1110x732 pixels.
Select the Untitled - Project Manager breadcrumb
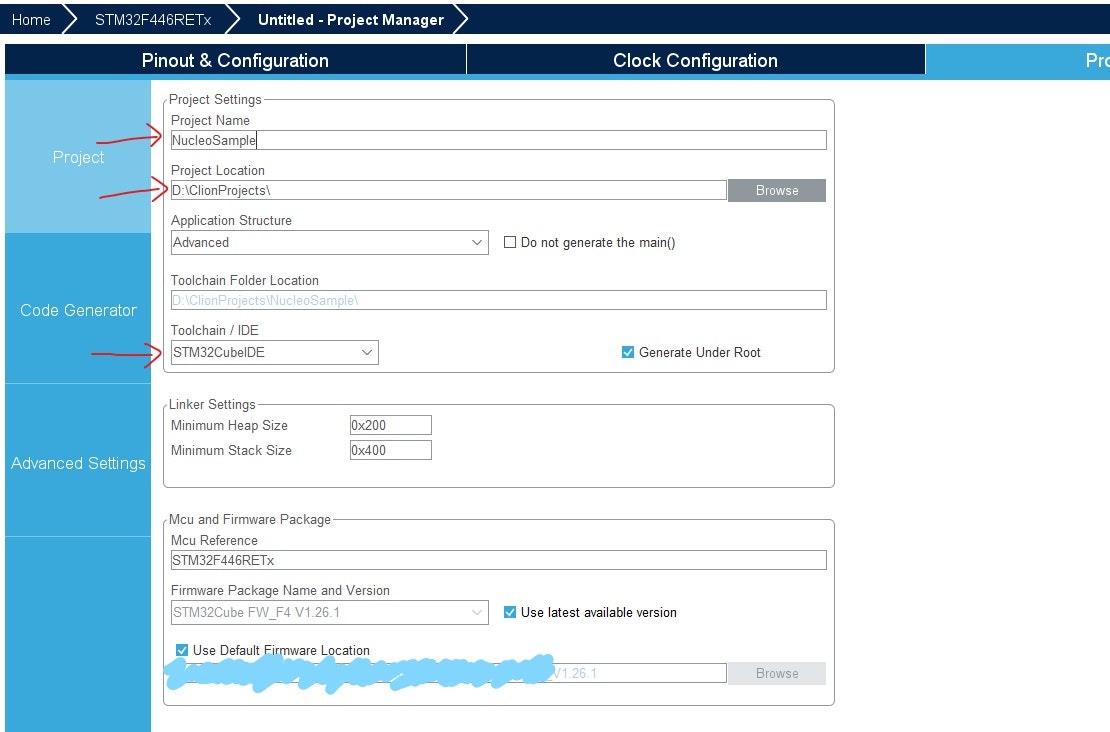tap(350, 20)
